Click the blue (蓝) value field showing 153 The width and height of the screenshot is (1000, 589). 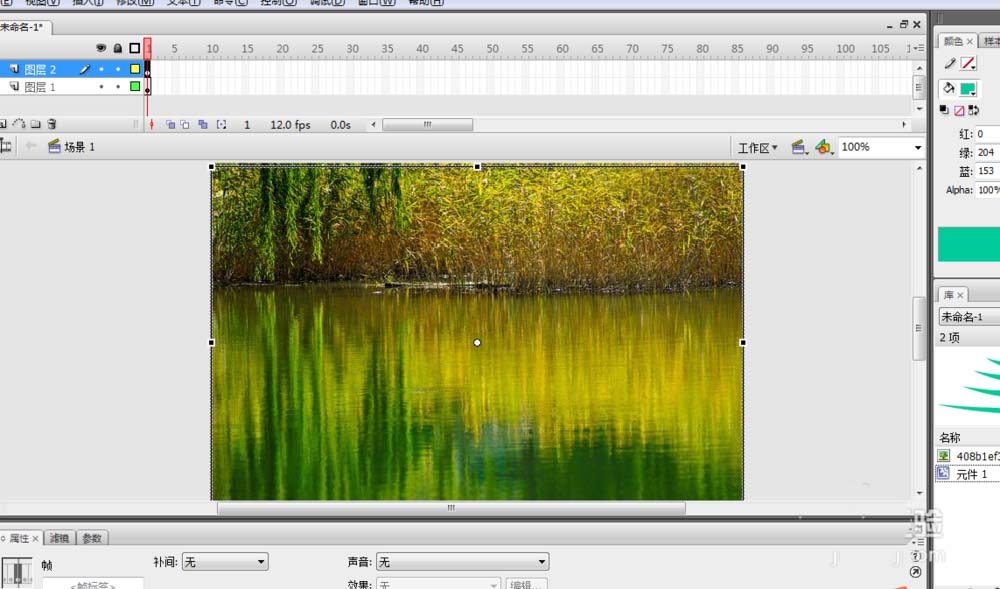click(x=987, y=171)
